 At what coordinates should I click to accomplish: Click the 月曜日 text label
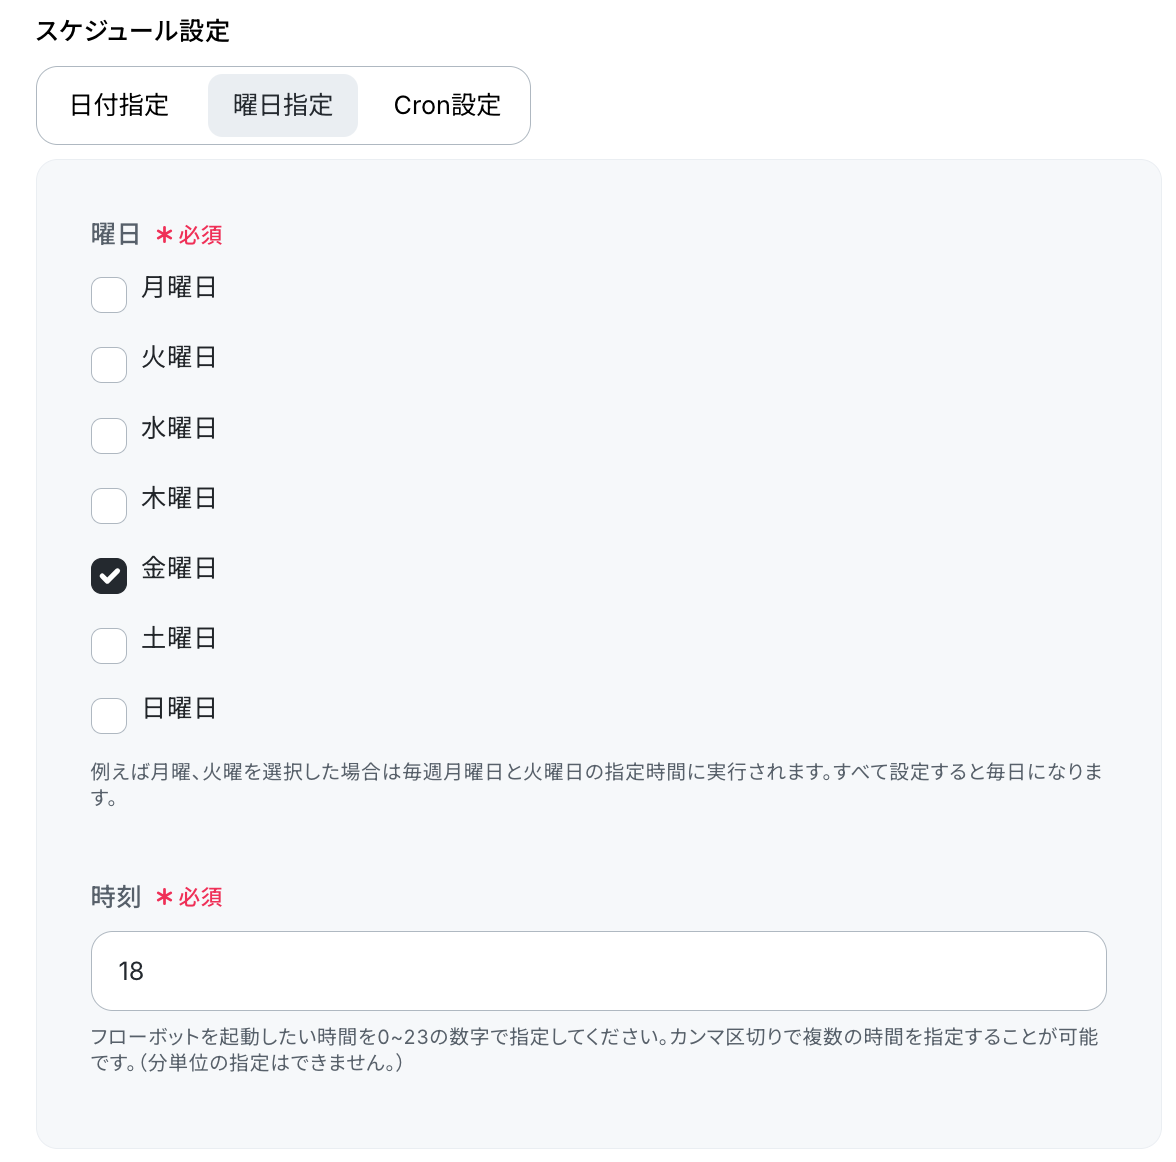tap(179, 287)
